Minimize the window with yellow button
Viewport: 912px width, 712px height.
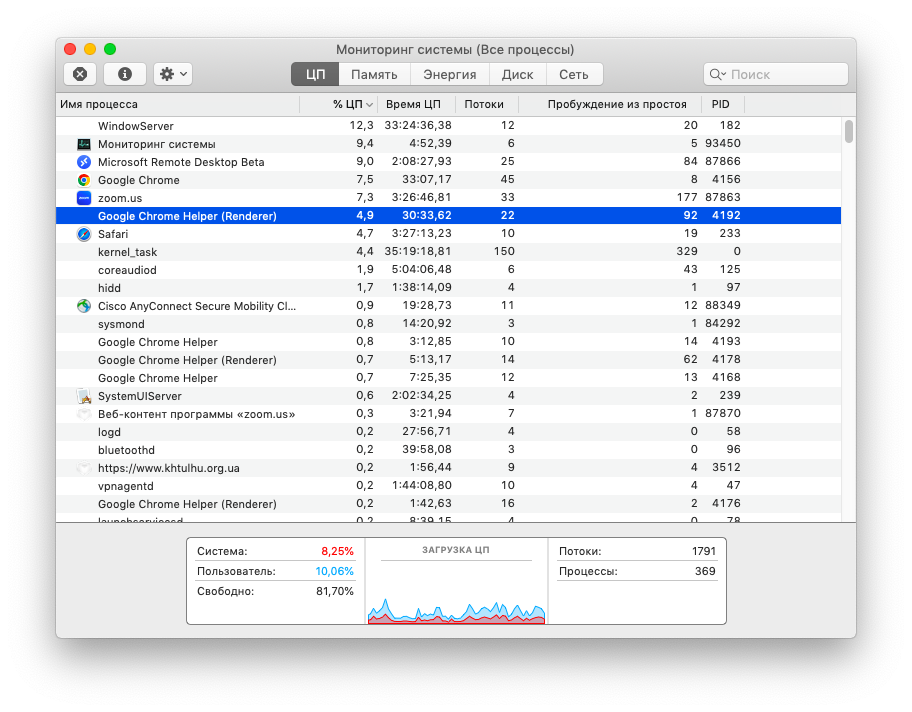90,49
